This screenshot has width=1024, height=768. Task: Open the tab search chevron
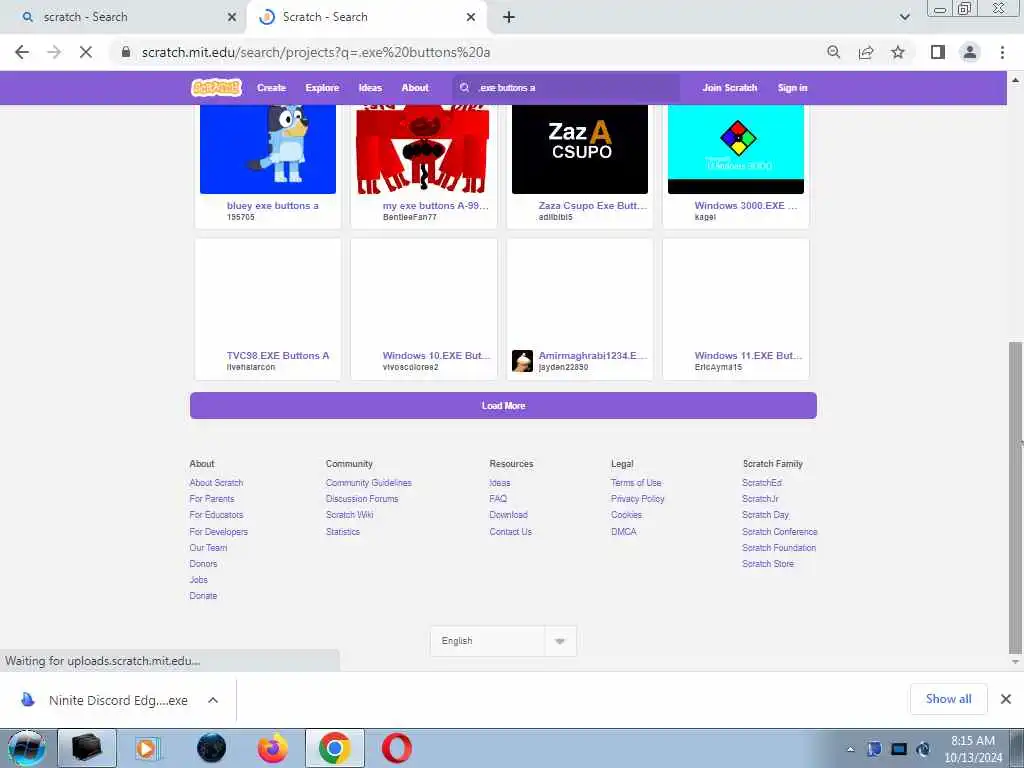pyautogui.click(x=904, y=17)
